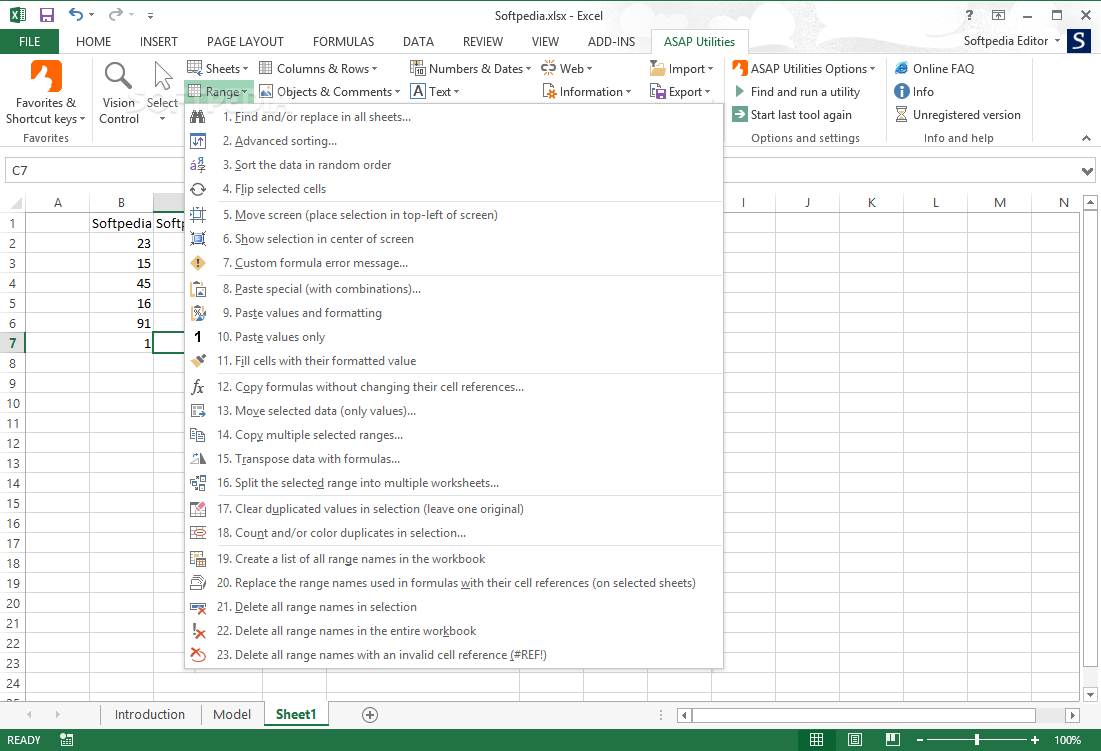The image size is (1101, 751).
Task: Click the horizontal scrollbar right arrow
Action: tap(1072, 715)
